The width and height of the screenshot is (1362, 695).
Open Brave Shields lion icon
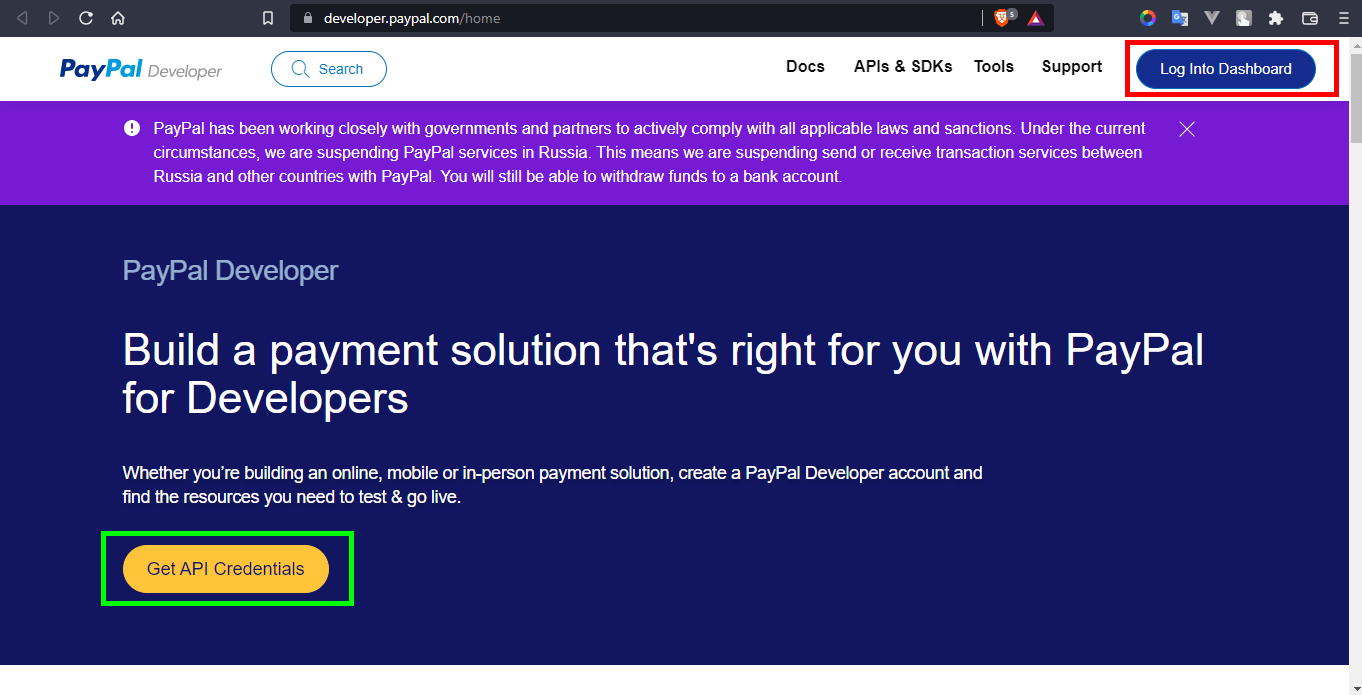[1003, 18]
